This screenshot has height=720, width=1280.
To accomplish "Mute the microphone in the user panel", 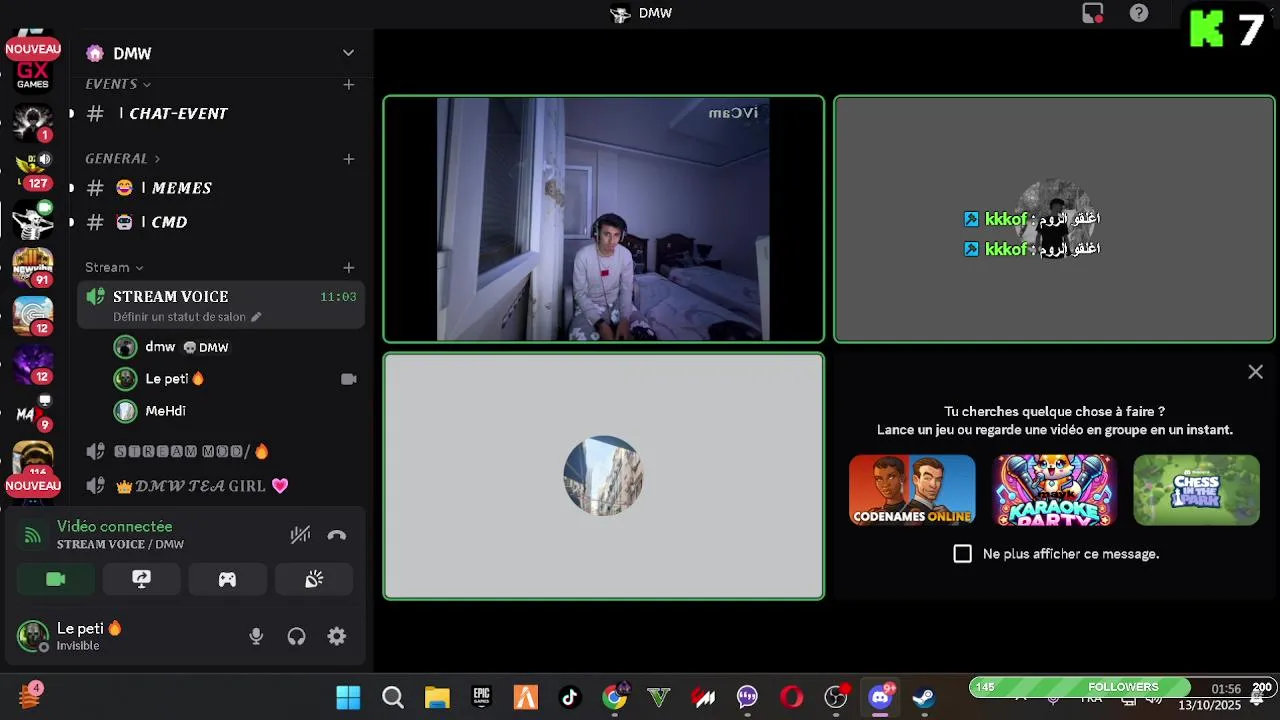I will click(x=256, y=636).
